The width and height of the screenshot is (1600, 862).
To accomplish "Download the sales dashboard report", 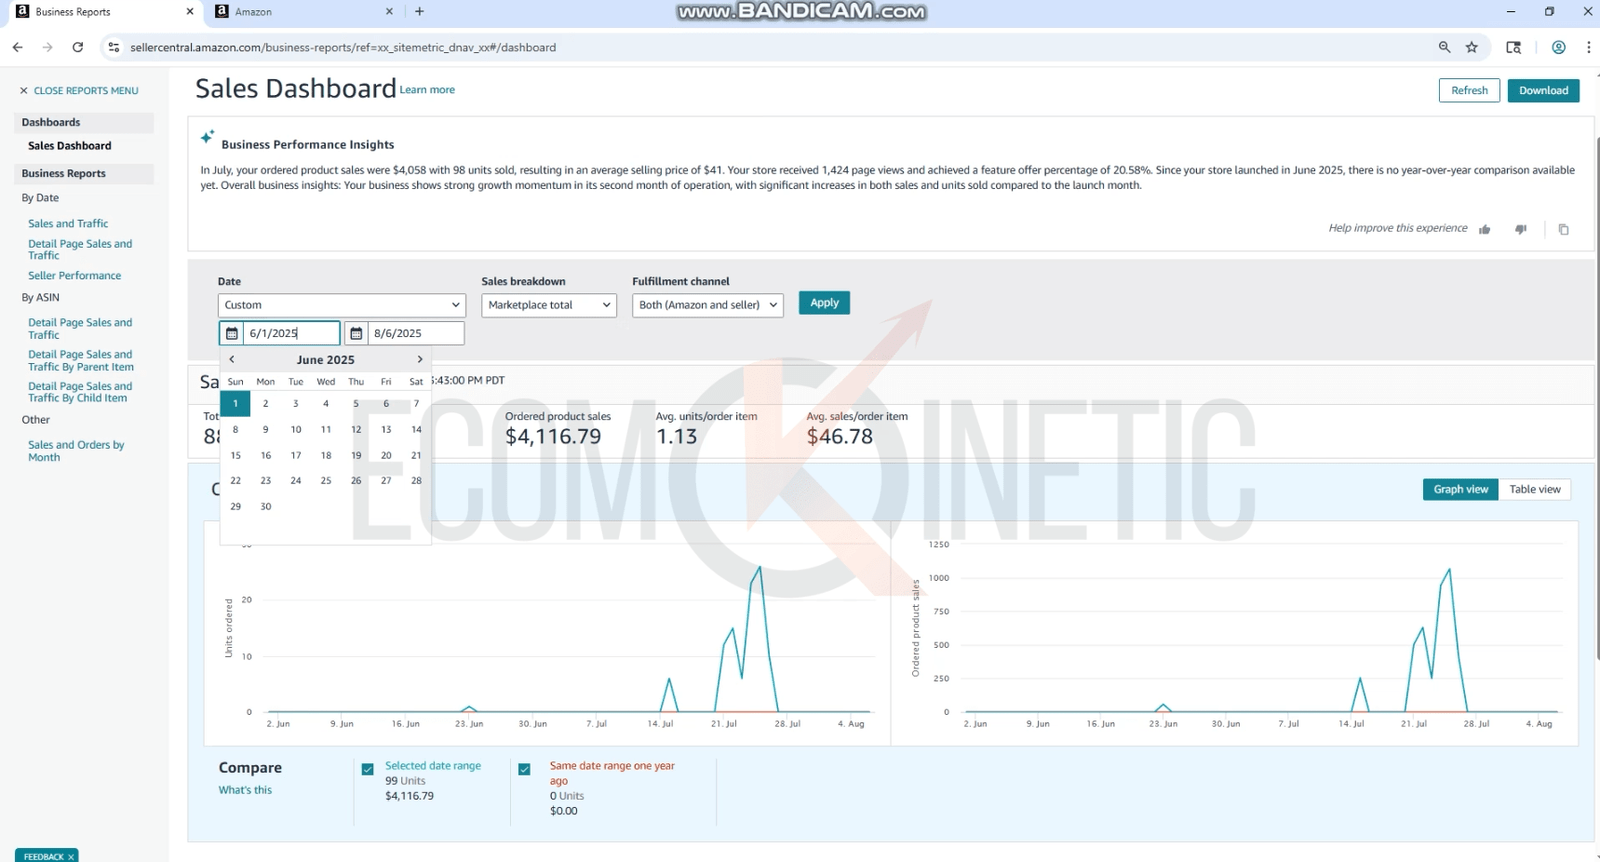I will (x=1543, y=90).
